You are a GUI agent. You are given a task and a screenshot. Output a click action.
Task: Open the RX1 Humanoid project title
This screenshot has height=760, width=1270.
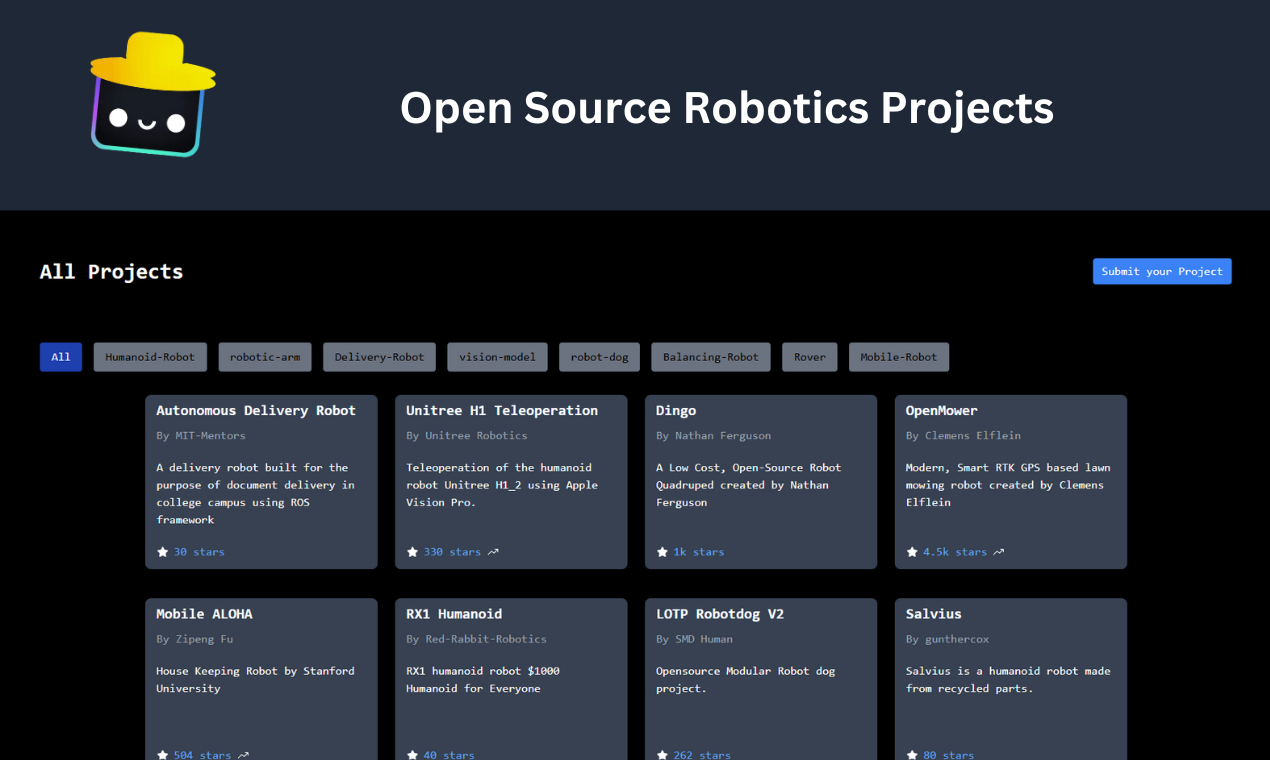point(454,614)
